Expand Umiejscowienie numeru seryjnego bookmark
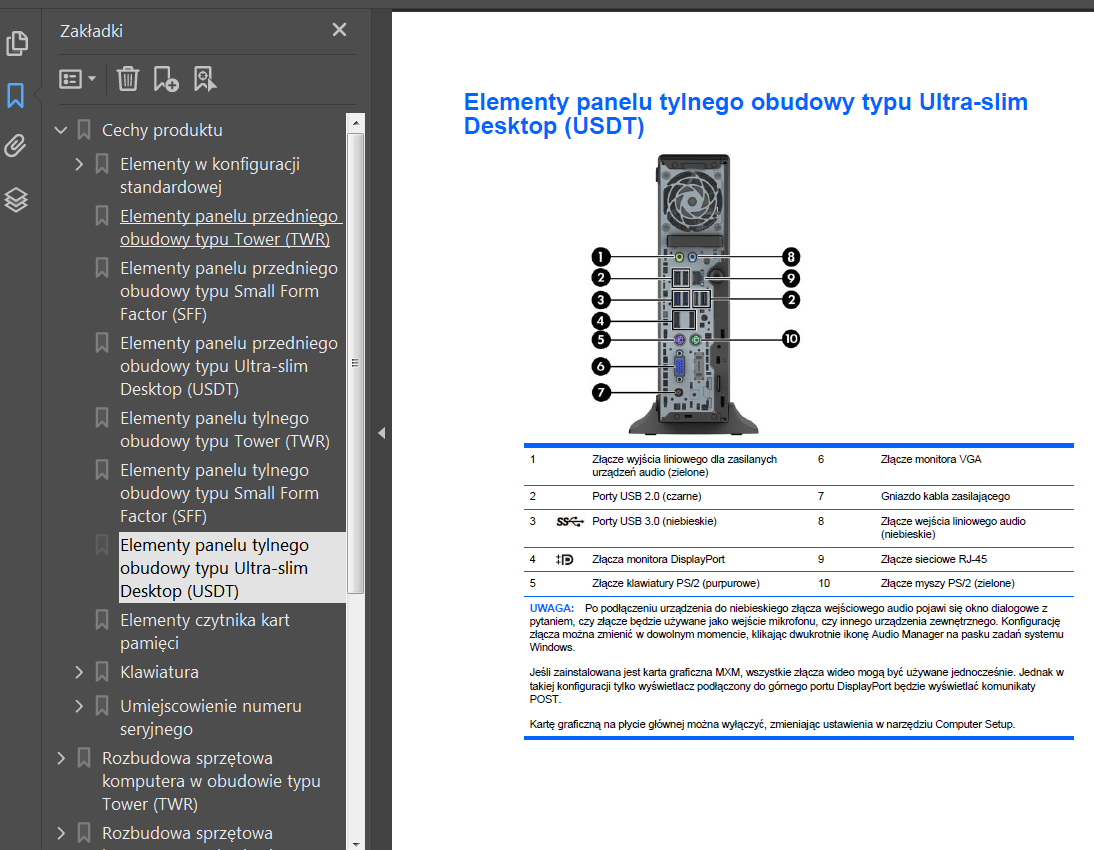 (x=79, y=706)
